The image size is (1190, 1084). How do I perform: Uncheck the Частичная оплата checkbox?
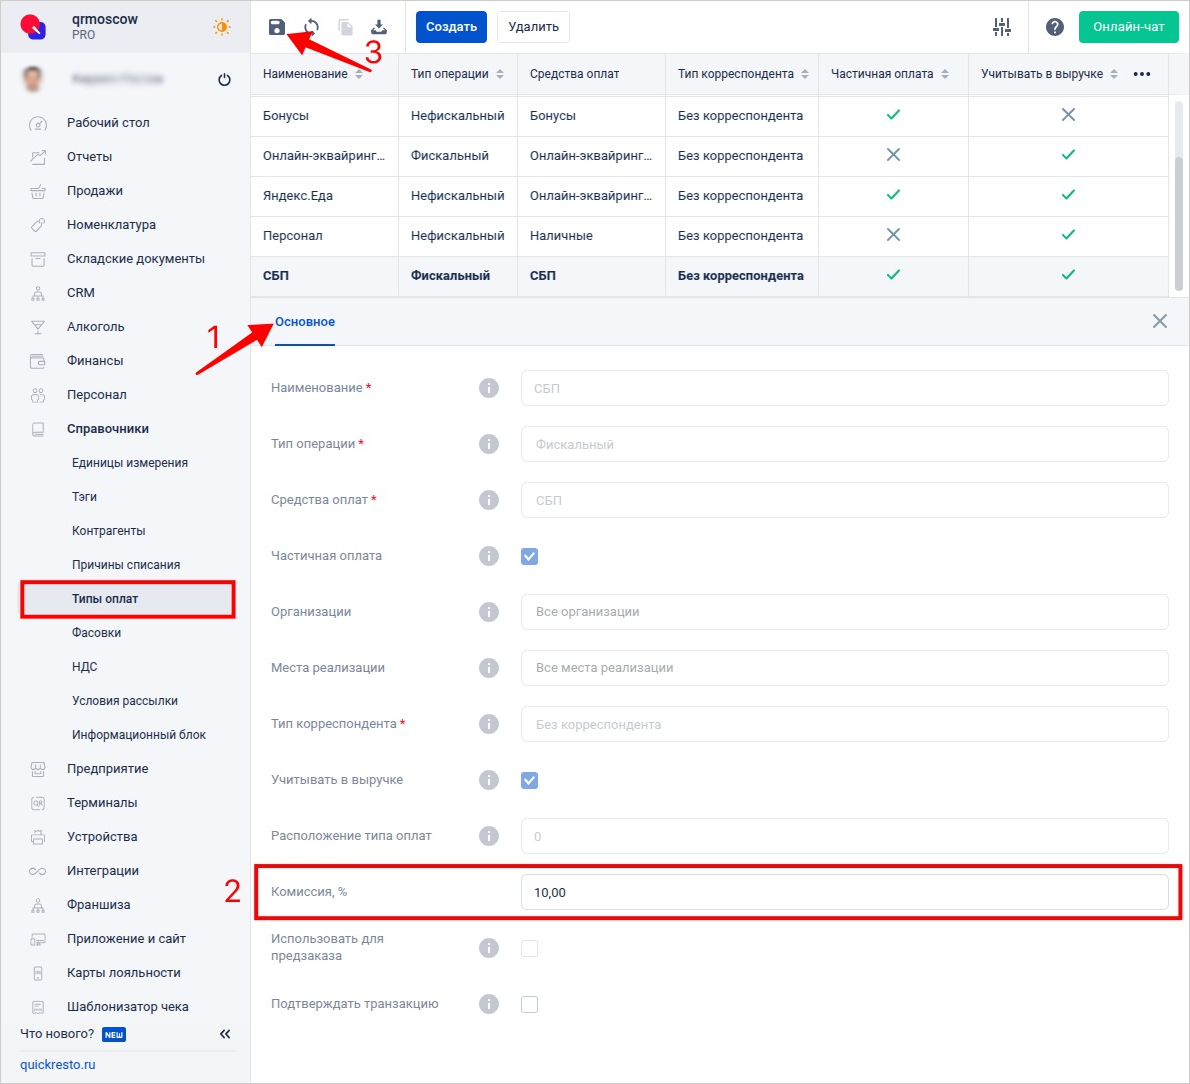(530, 556)
